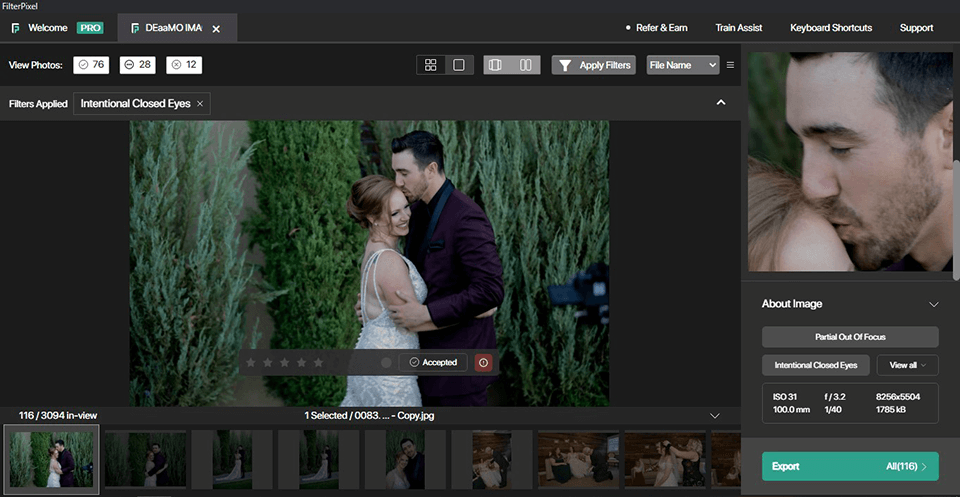
Task: Click the f / 3.2 aperture value
Action: 834,397
